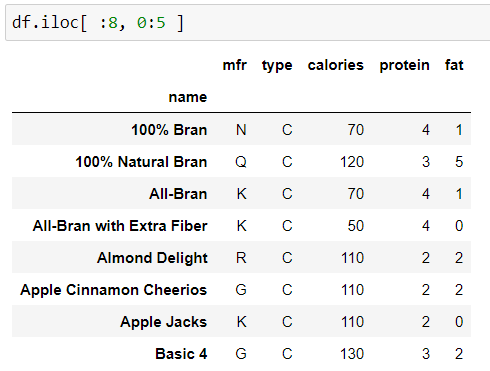Select the All-Bran row label
Screen dimensions: 490x371
pos(178,194)
